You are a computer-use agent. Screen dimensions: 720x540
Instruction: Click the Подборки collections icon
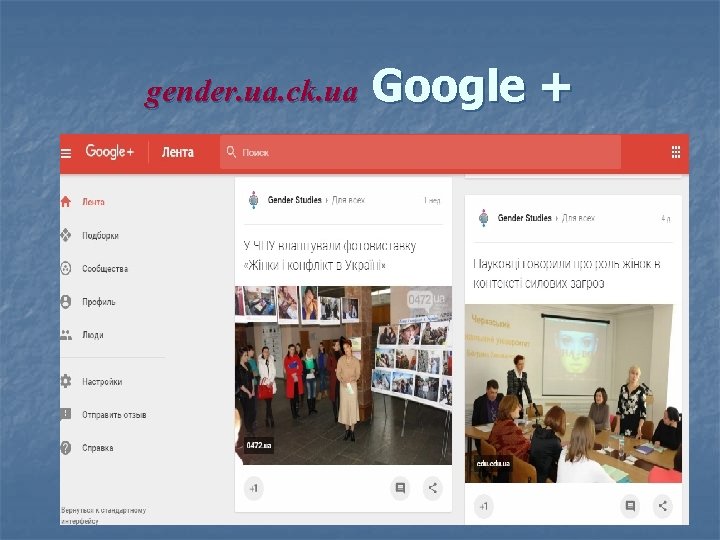(66, 235)
